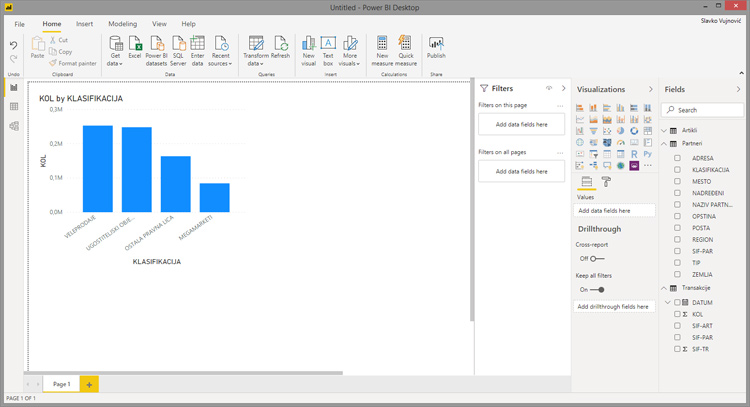750x407 pixels.
Task: Open the Modeling ribbon tab
Action: pyautogui.click(x=122, y=23)
